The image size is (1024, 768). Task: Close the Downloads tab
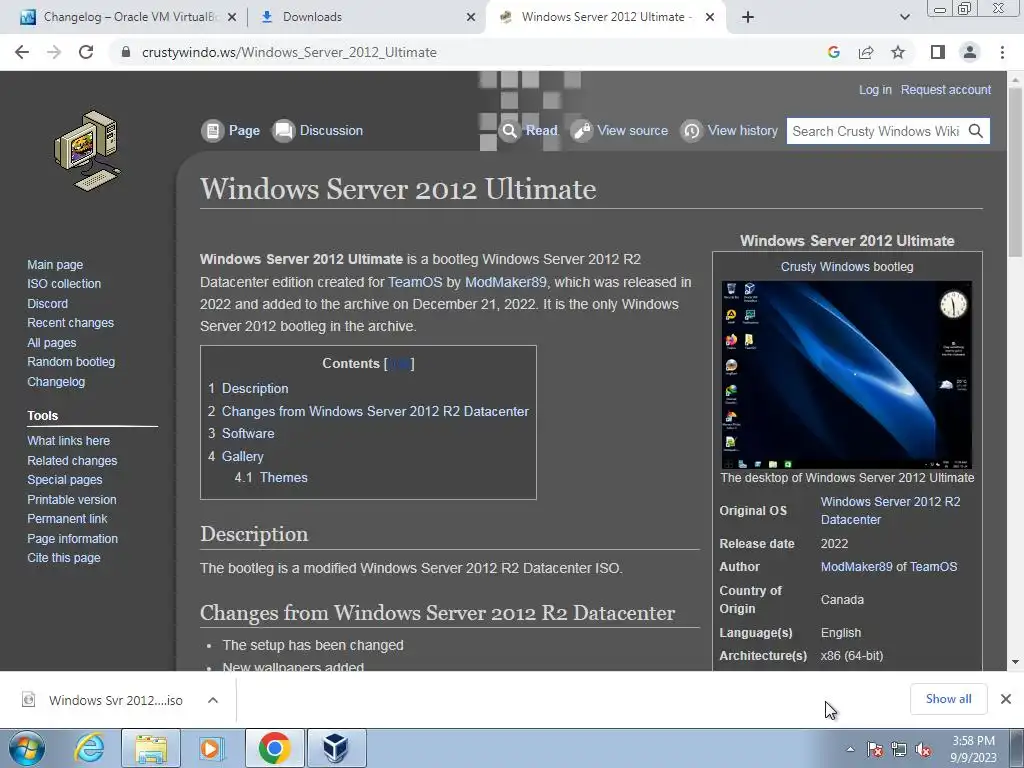coord(470,17)
